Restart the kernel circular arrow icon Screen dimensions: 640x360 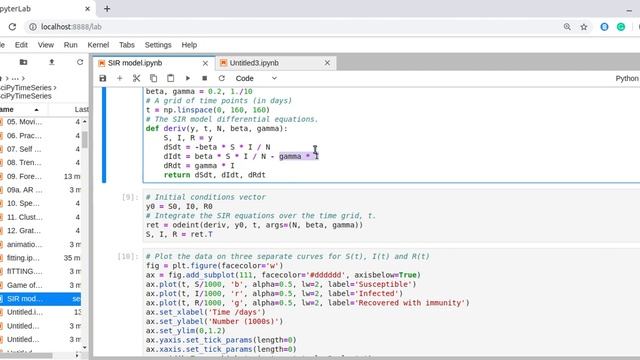point(222,78)
